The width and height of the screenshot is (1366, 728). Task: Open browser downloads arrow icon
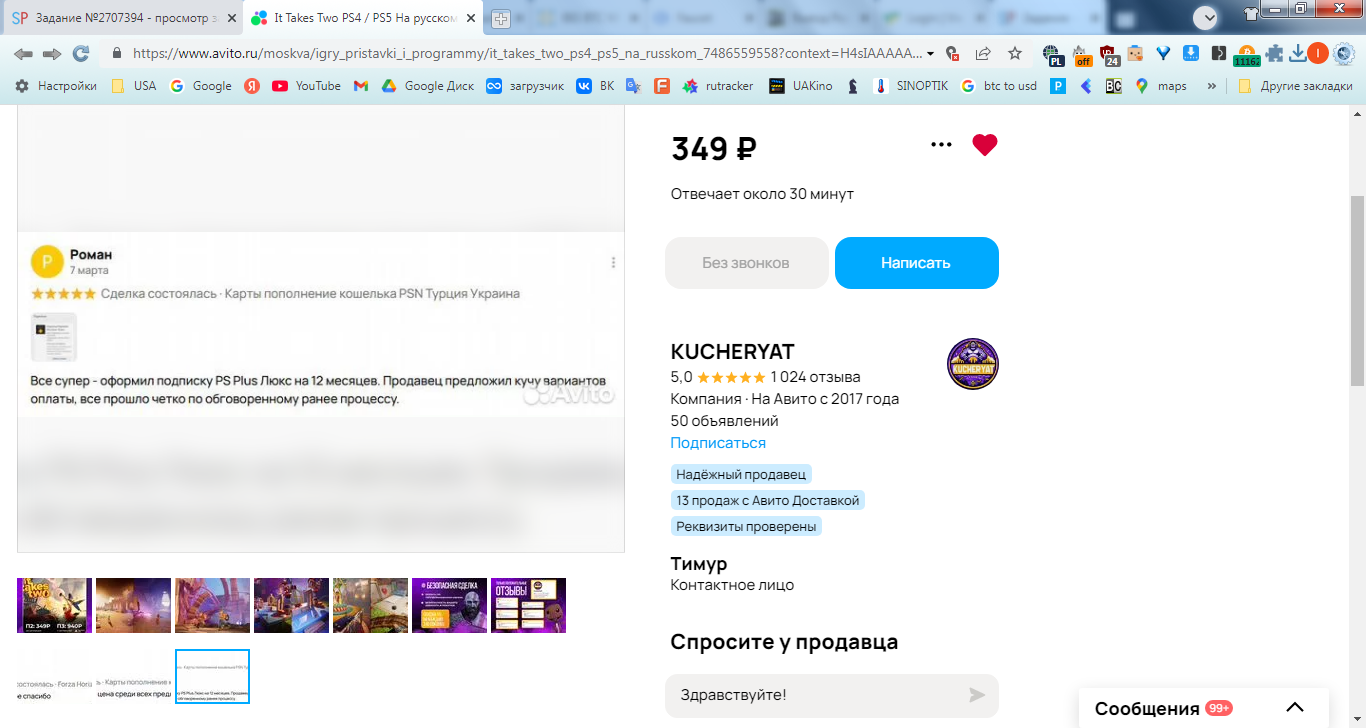[1297, 54]
